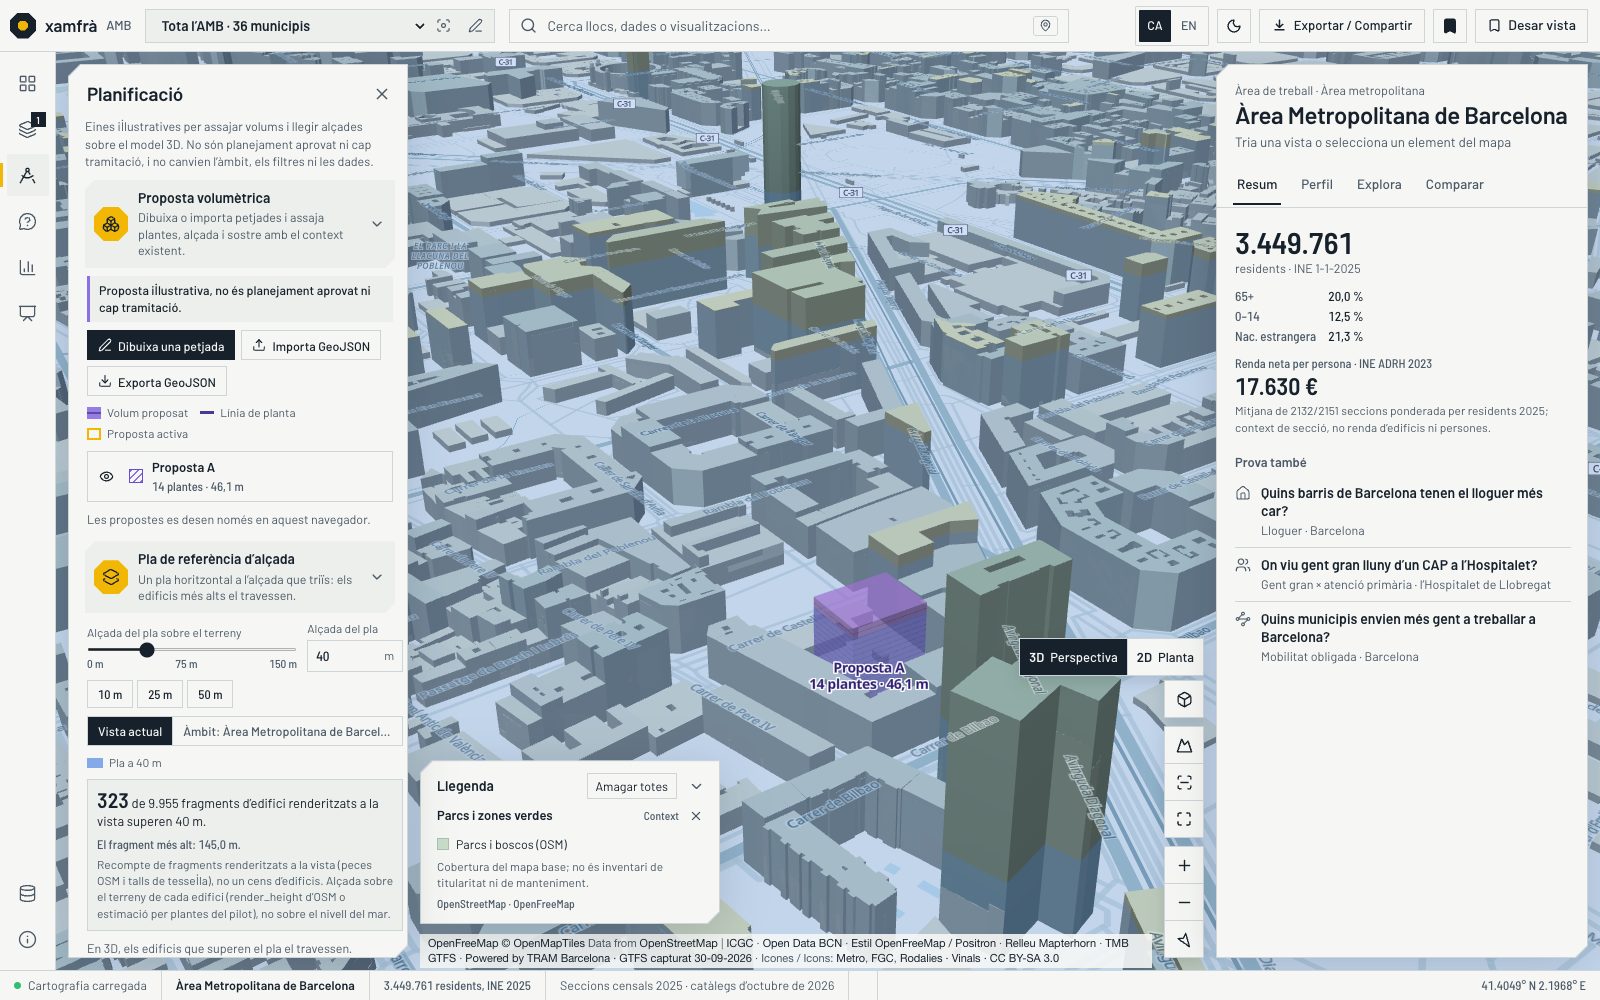Click Dibuixa una petjada button
Screen dimensions: 1600x1000
coord(161,346)
